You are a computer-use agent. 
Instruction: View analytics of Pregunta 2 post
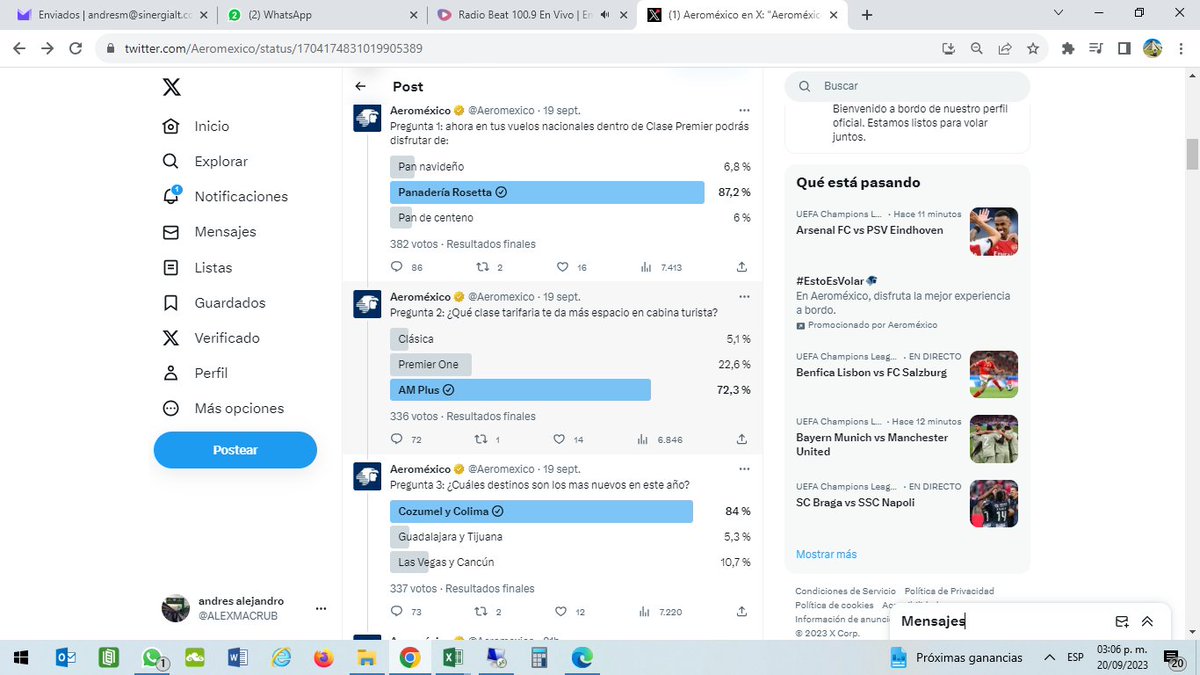point(645,439)
